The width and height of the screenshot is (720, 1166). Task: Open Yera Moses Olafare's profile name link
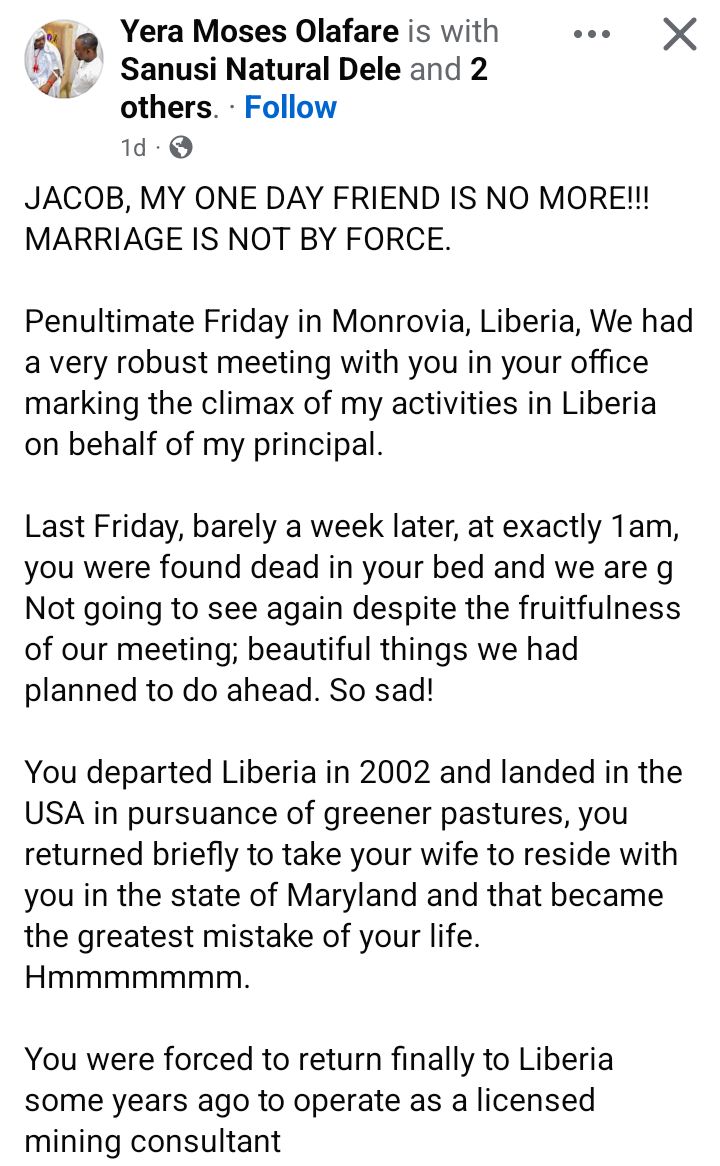259,32
